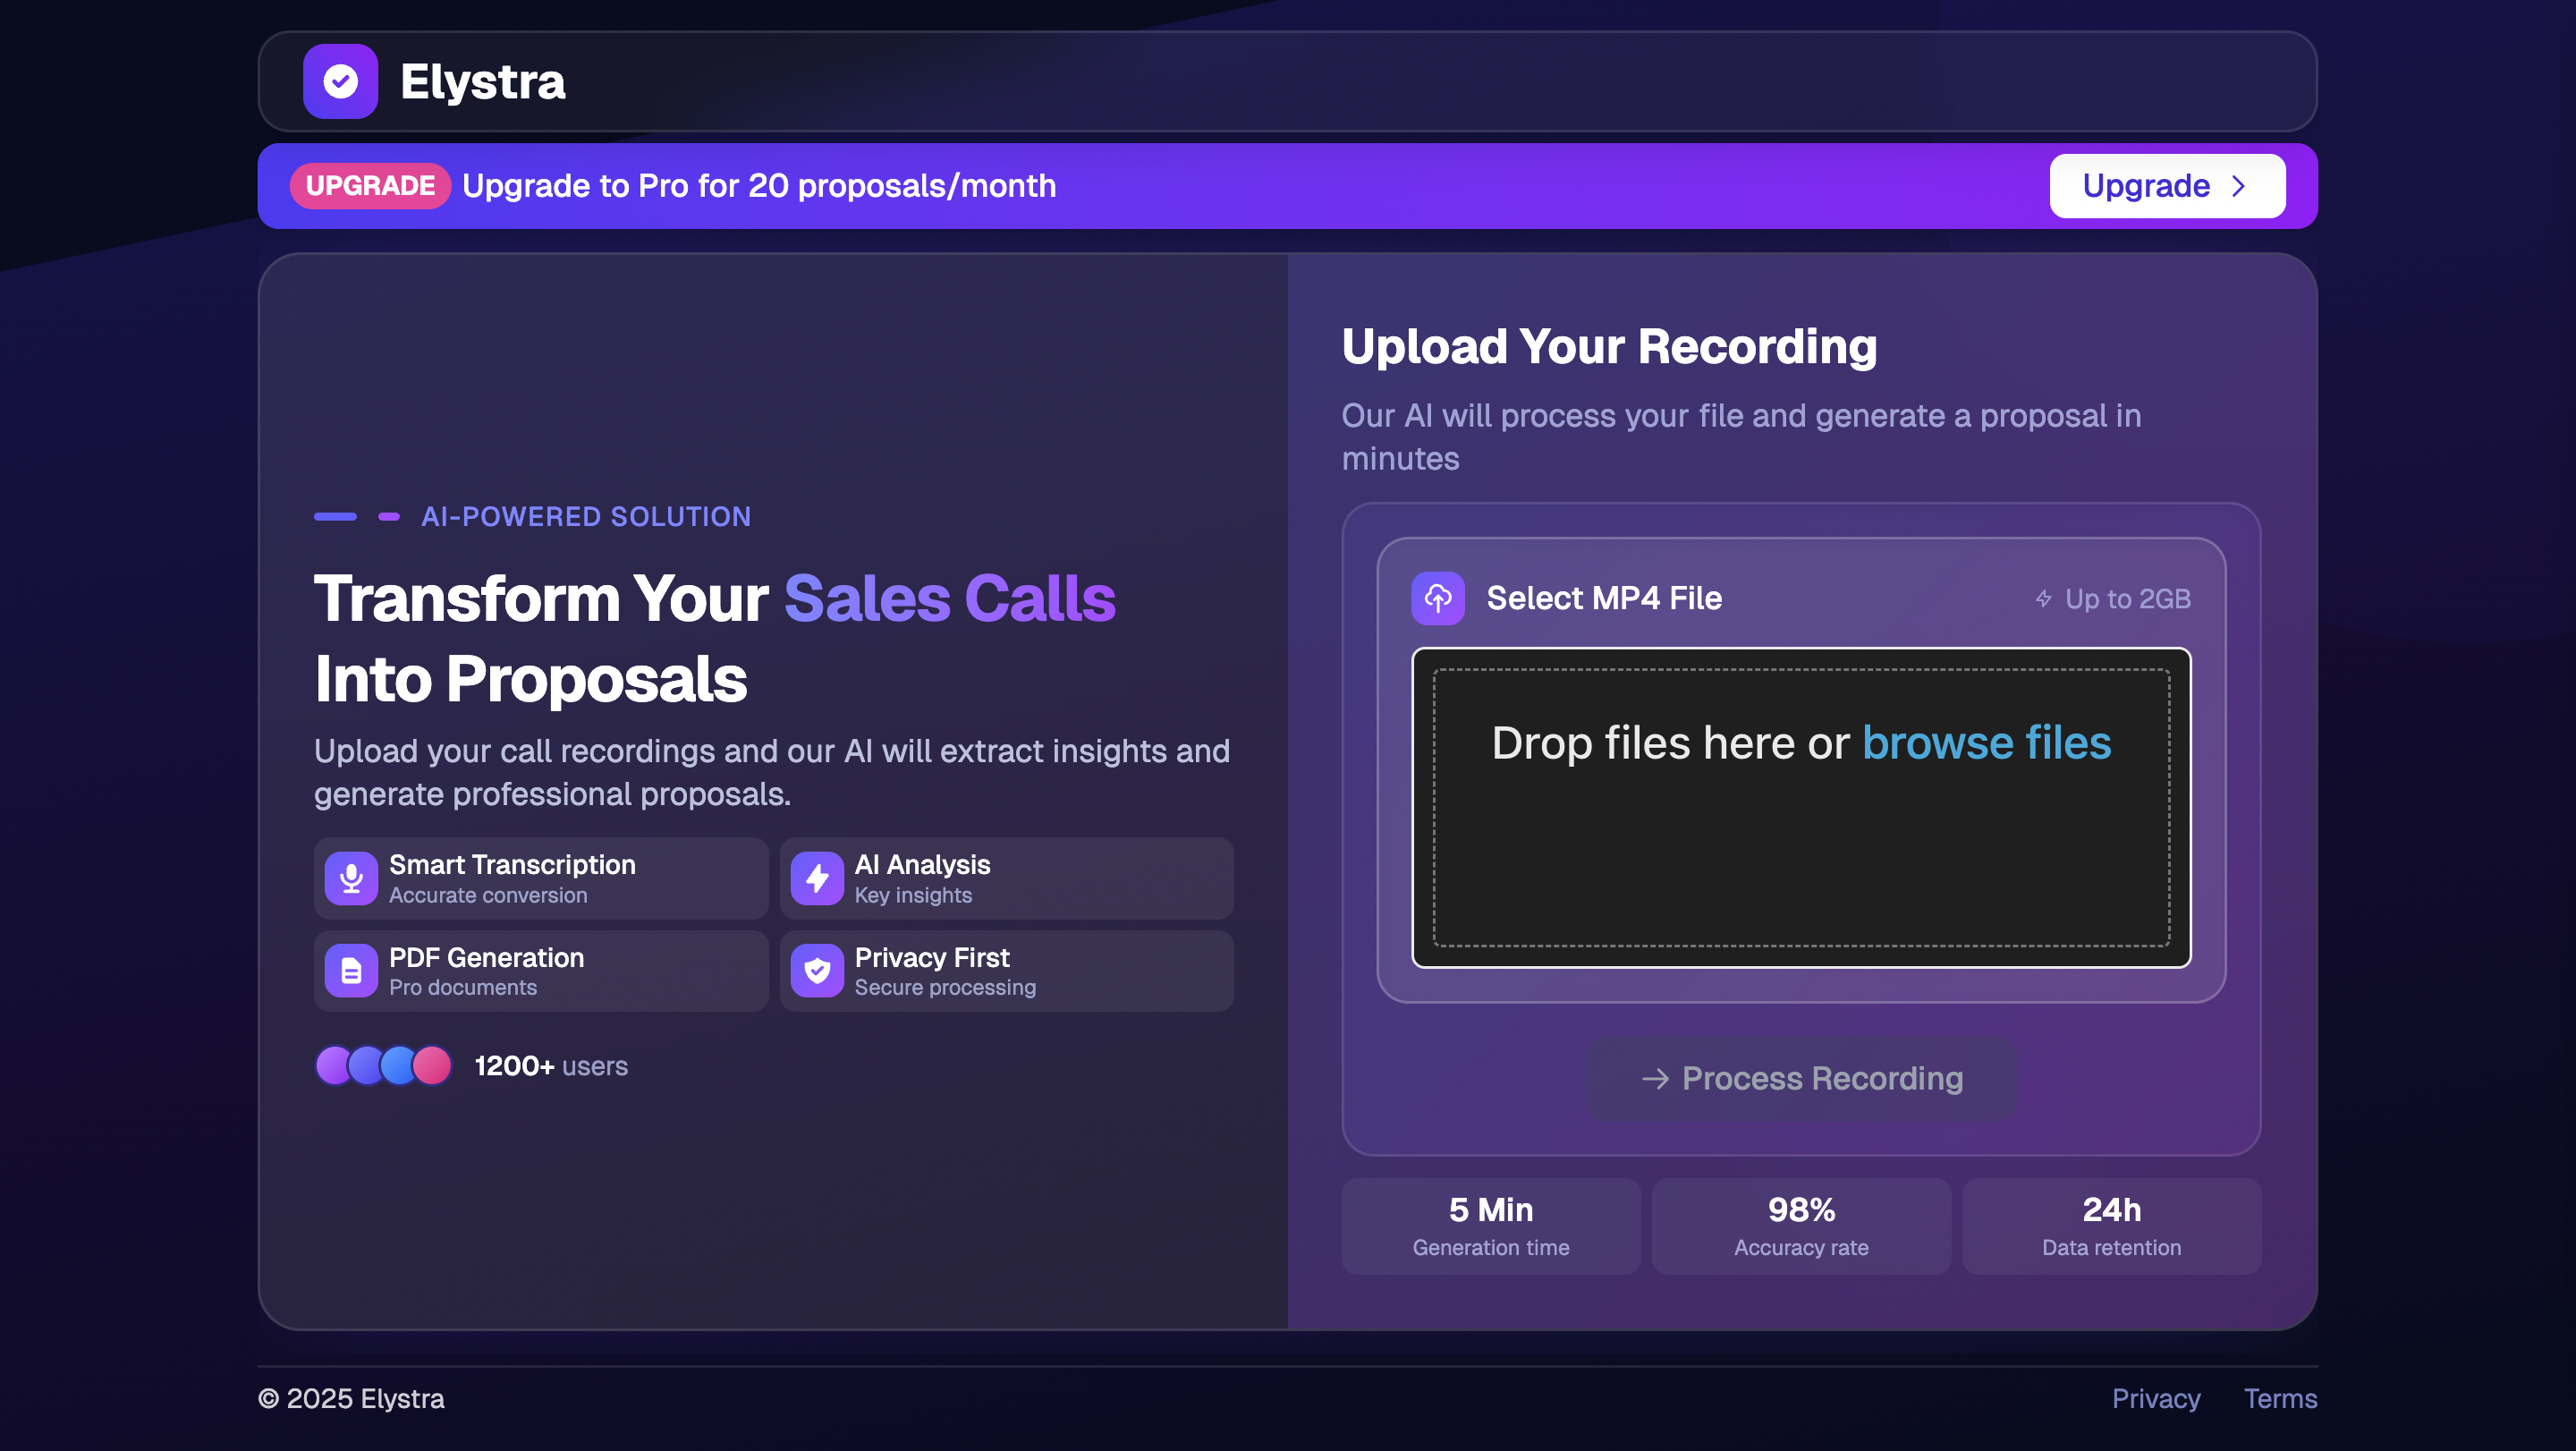Click the PDF Generation document icon
Image resolution: width=2576 pixels, height=1451 pixels.
pos(351,971)
